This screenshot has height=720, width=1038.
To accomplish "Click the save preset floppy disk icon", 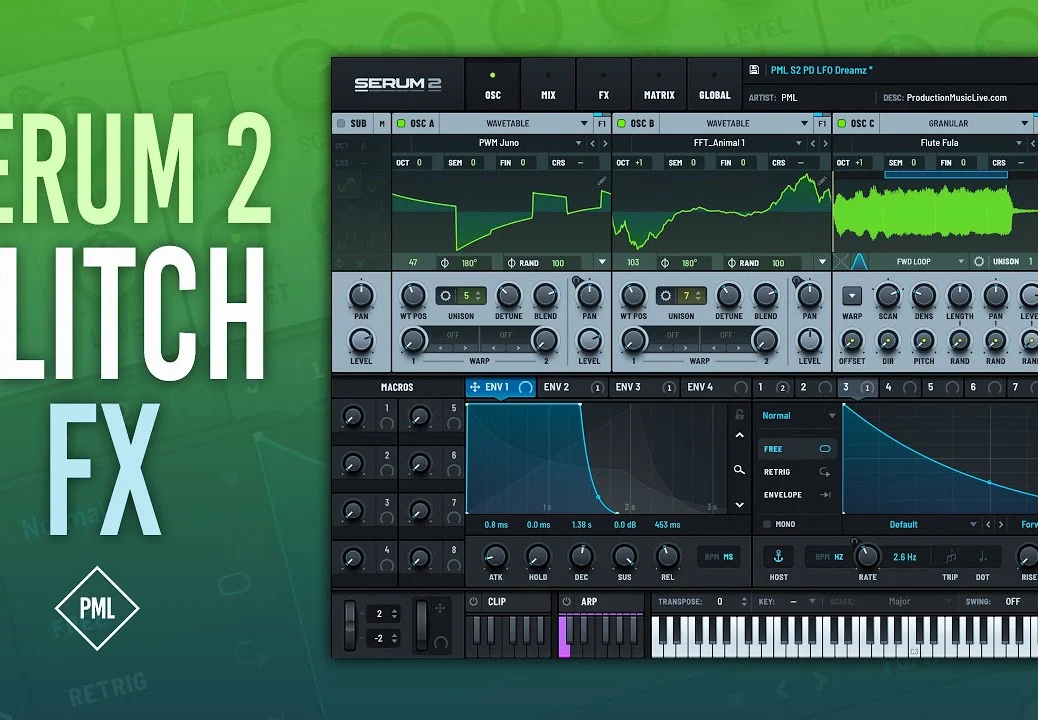I will [754, 69].
